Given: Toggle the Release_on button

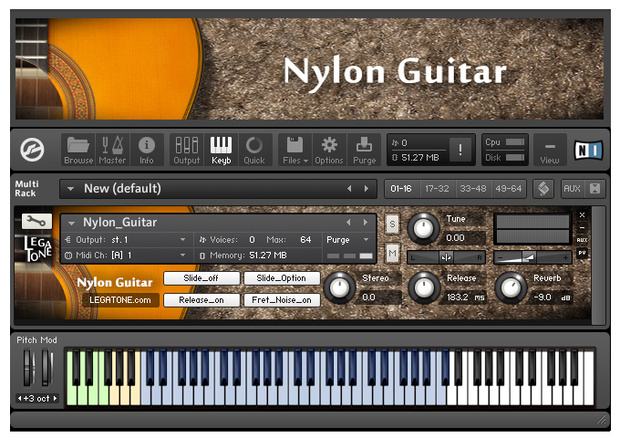Looking at the screenshot, I should click(201, 300).
